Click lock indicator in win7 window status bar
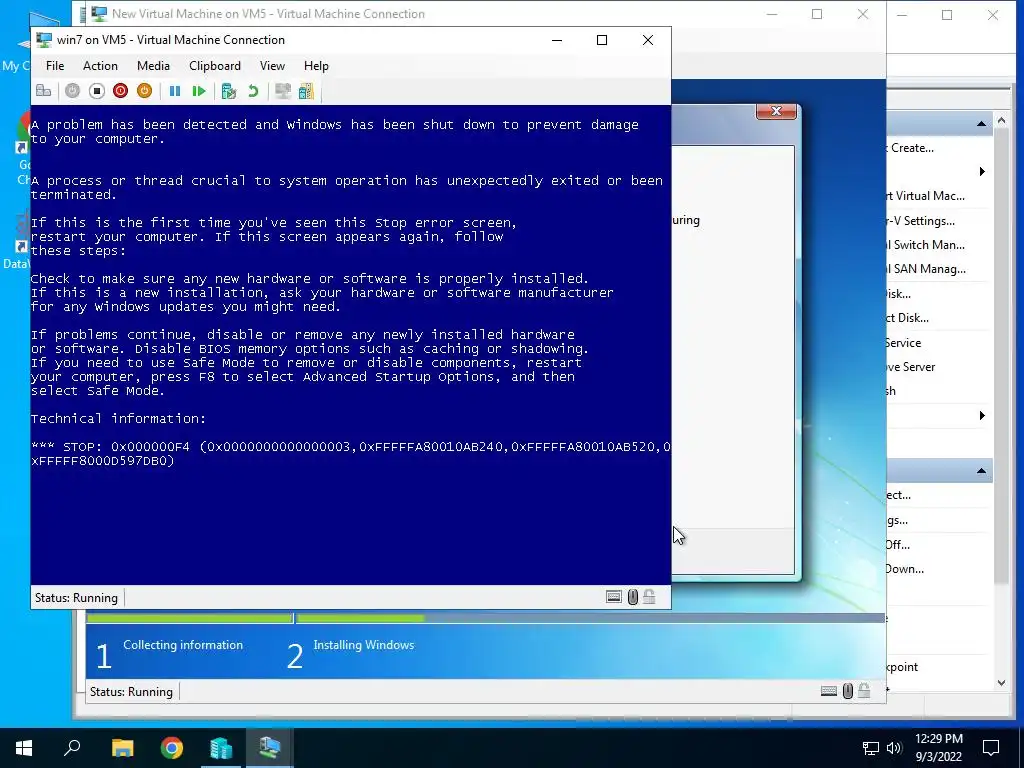 pos(649,596)
